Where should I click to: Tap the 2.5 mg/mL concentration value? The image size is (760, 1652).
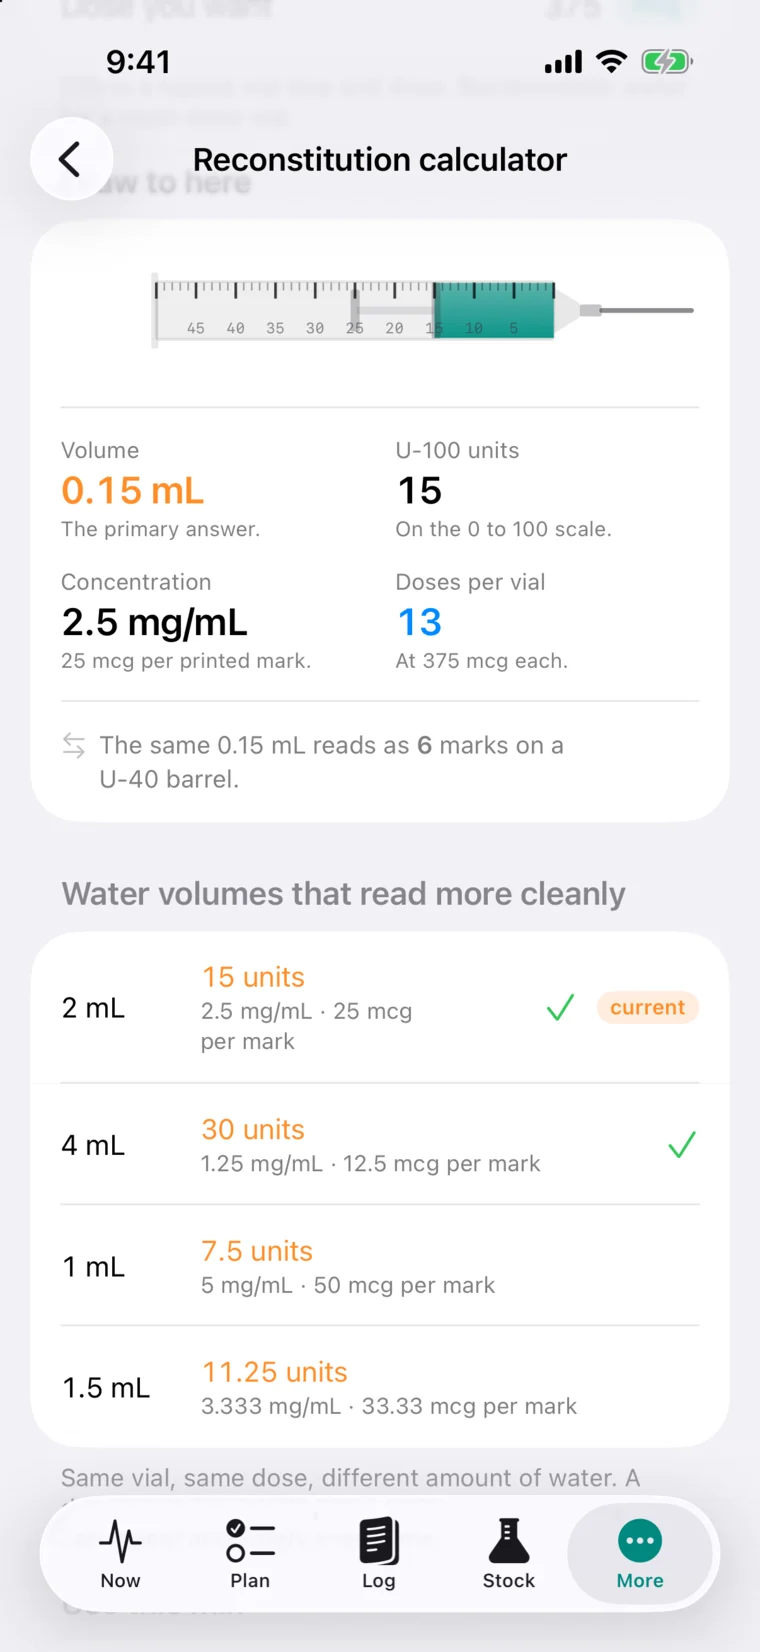point(155,623)
